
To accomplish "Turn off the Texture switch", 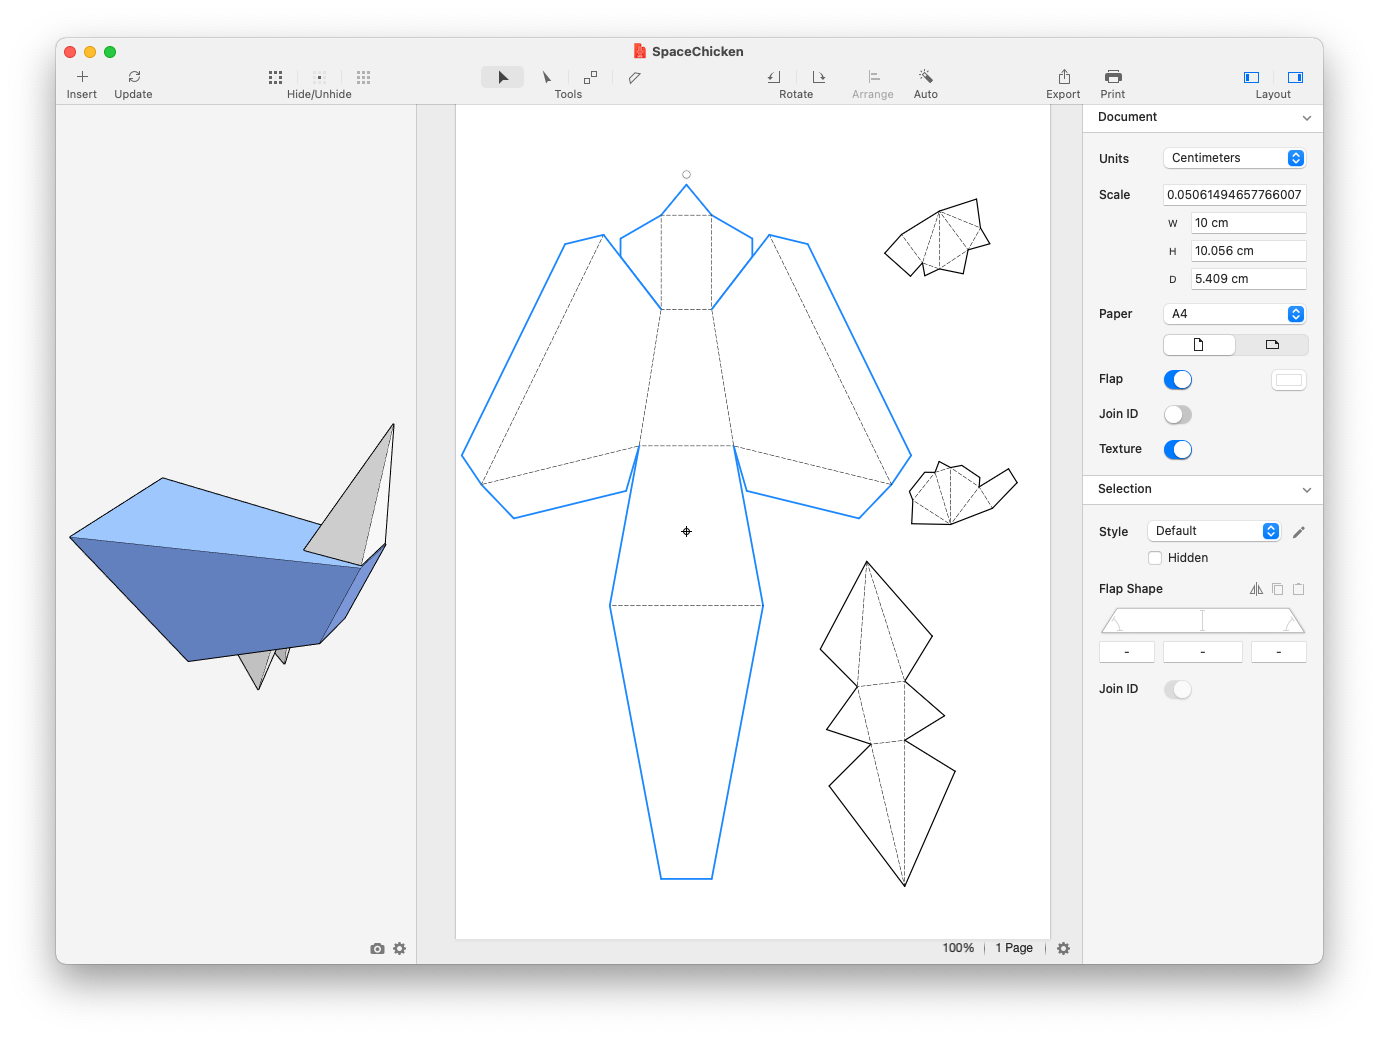I will [x=1178, y=450].
